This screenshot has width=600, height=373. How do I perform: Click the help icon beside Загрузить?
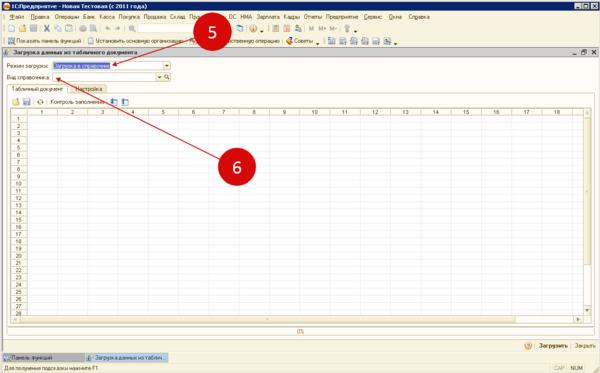click(528, 346)
